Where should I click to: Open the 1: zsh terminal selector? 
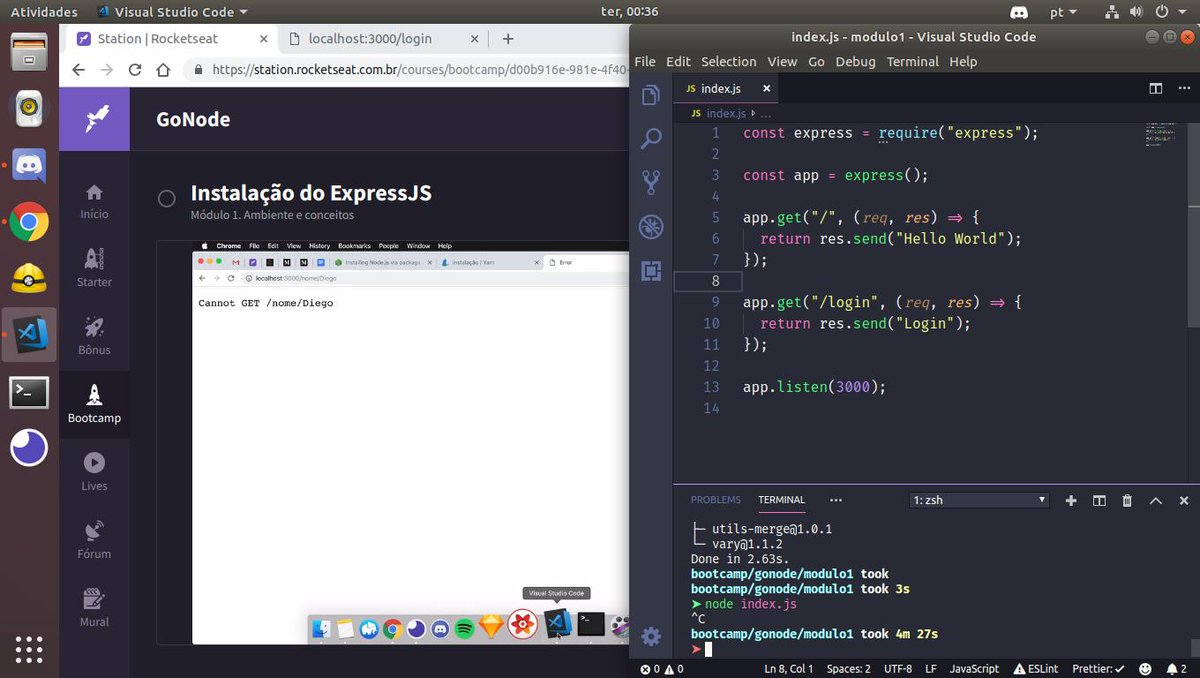(x=979, y=500)
